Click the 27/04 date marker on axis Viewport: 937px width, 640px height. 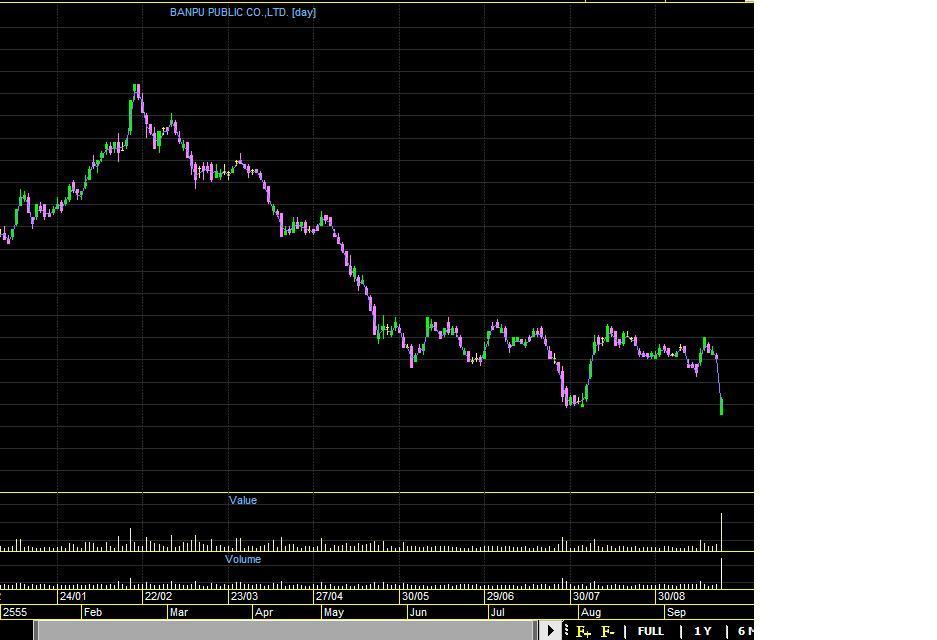tap(329, 596)
